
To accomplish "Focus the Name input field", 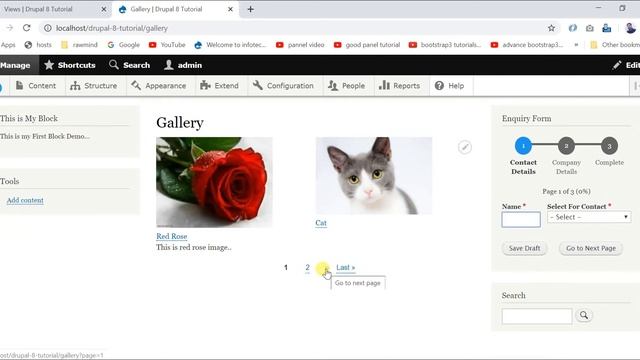I will 521,220.
